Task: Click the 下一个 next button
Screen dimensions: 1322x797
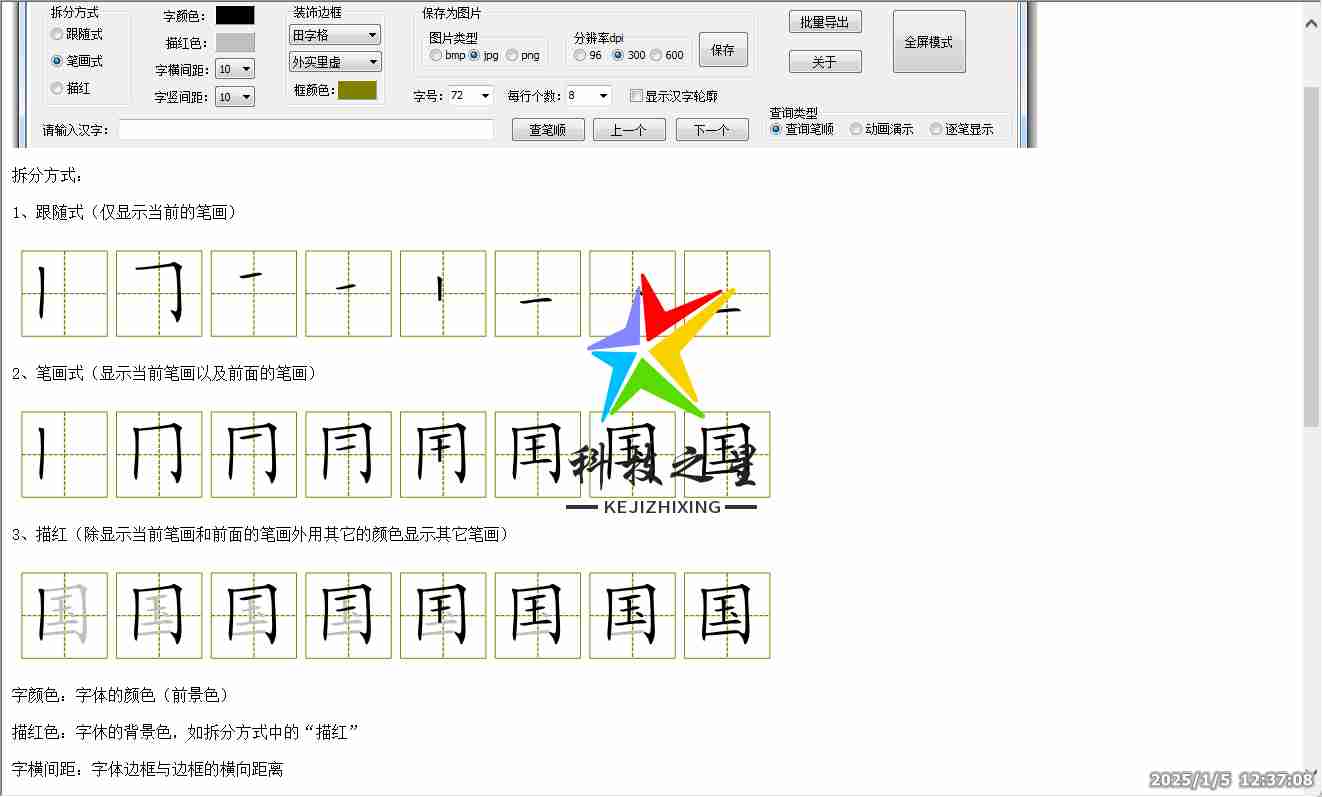Action: click(x=712, y=128)
